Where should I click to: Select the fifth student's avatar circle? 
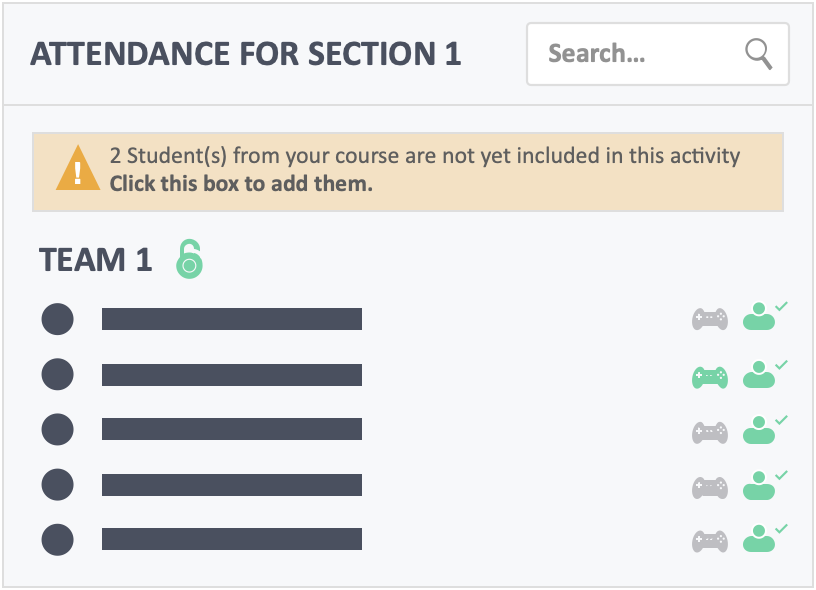(x=57, y=540)
